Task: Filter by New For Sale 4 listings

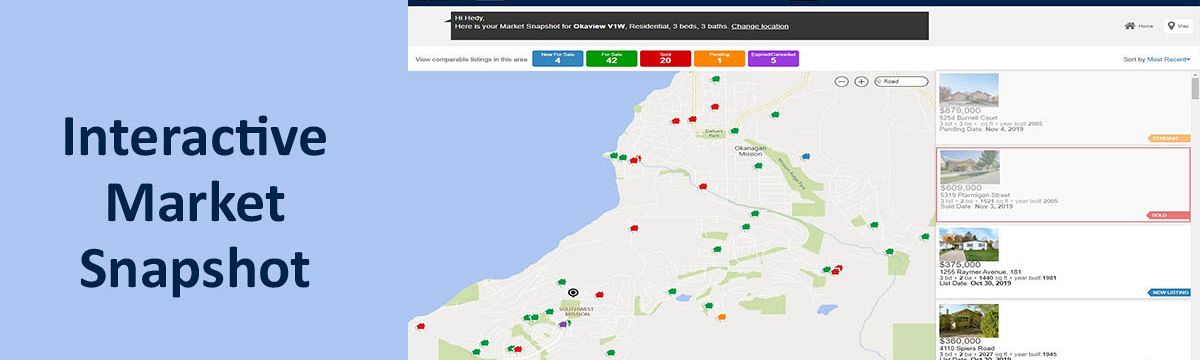Action: coord(558,58)
